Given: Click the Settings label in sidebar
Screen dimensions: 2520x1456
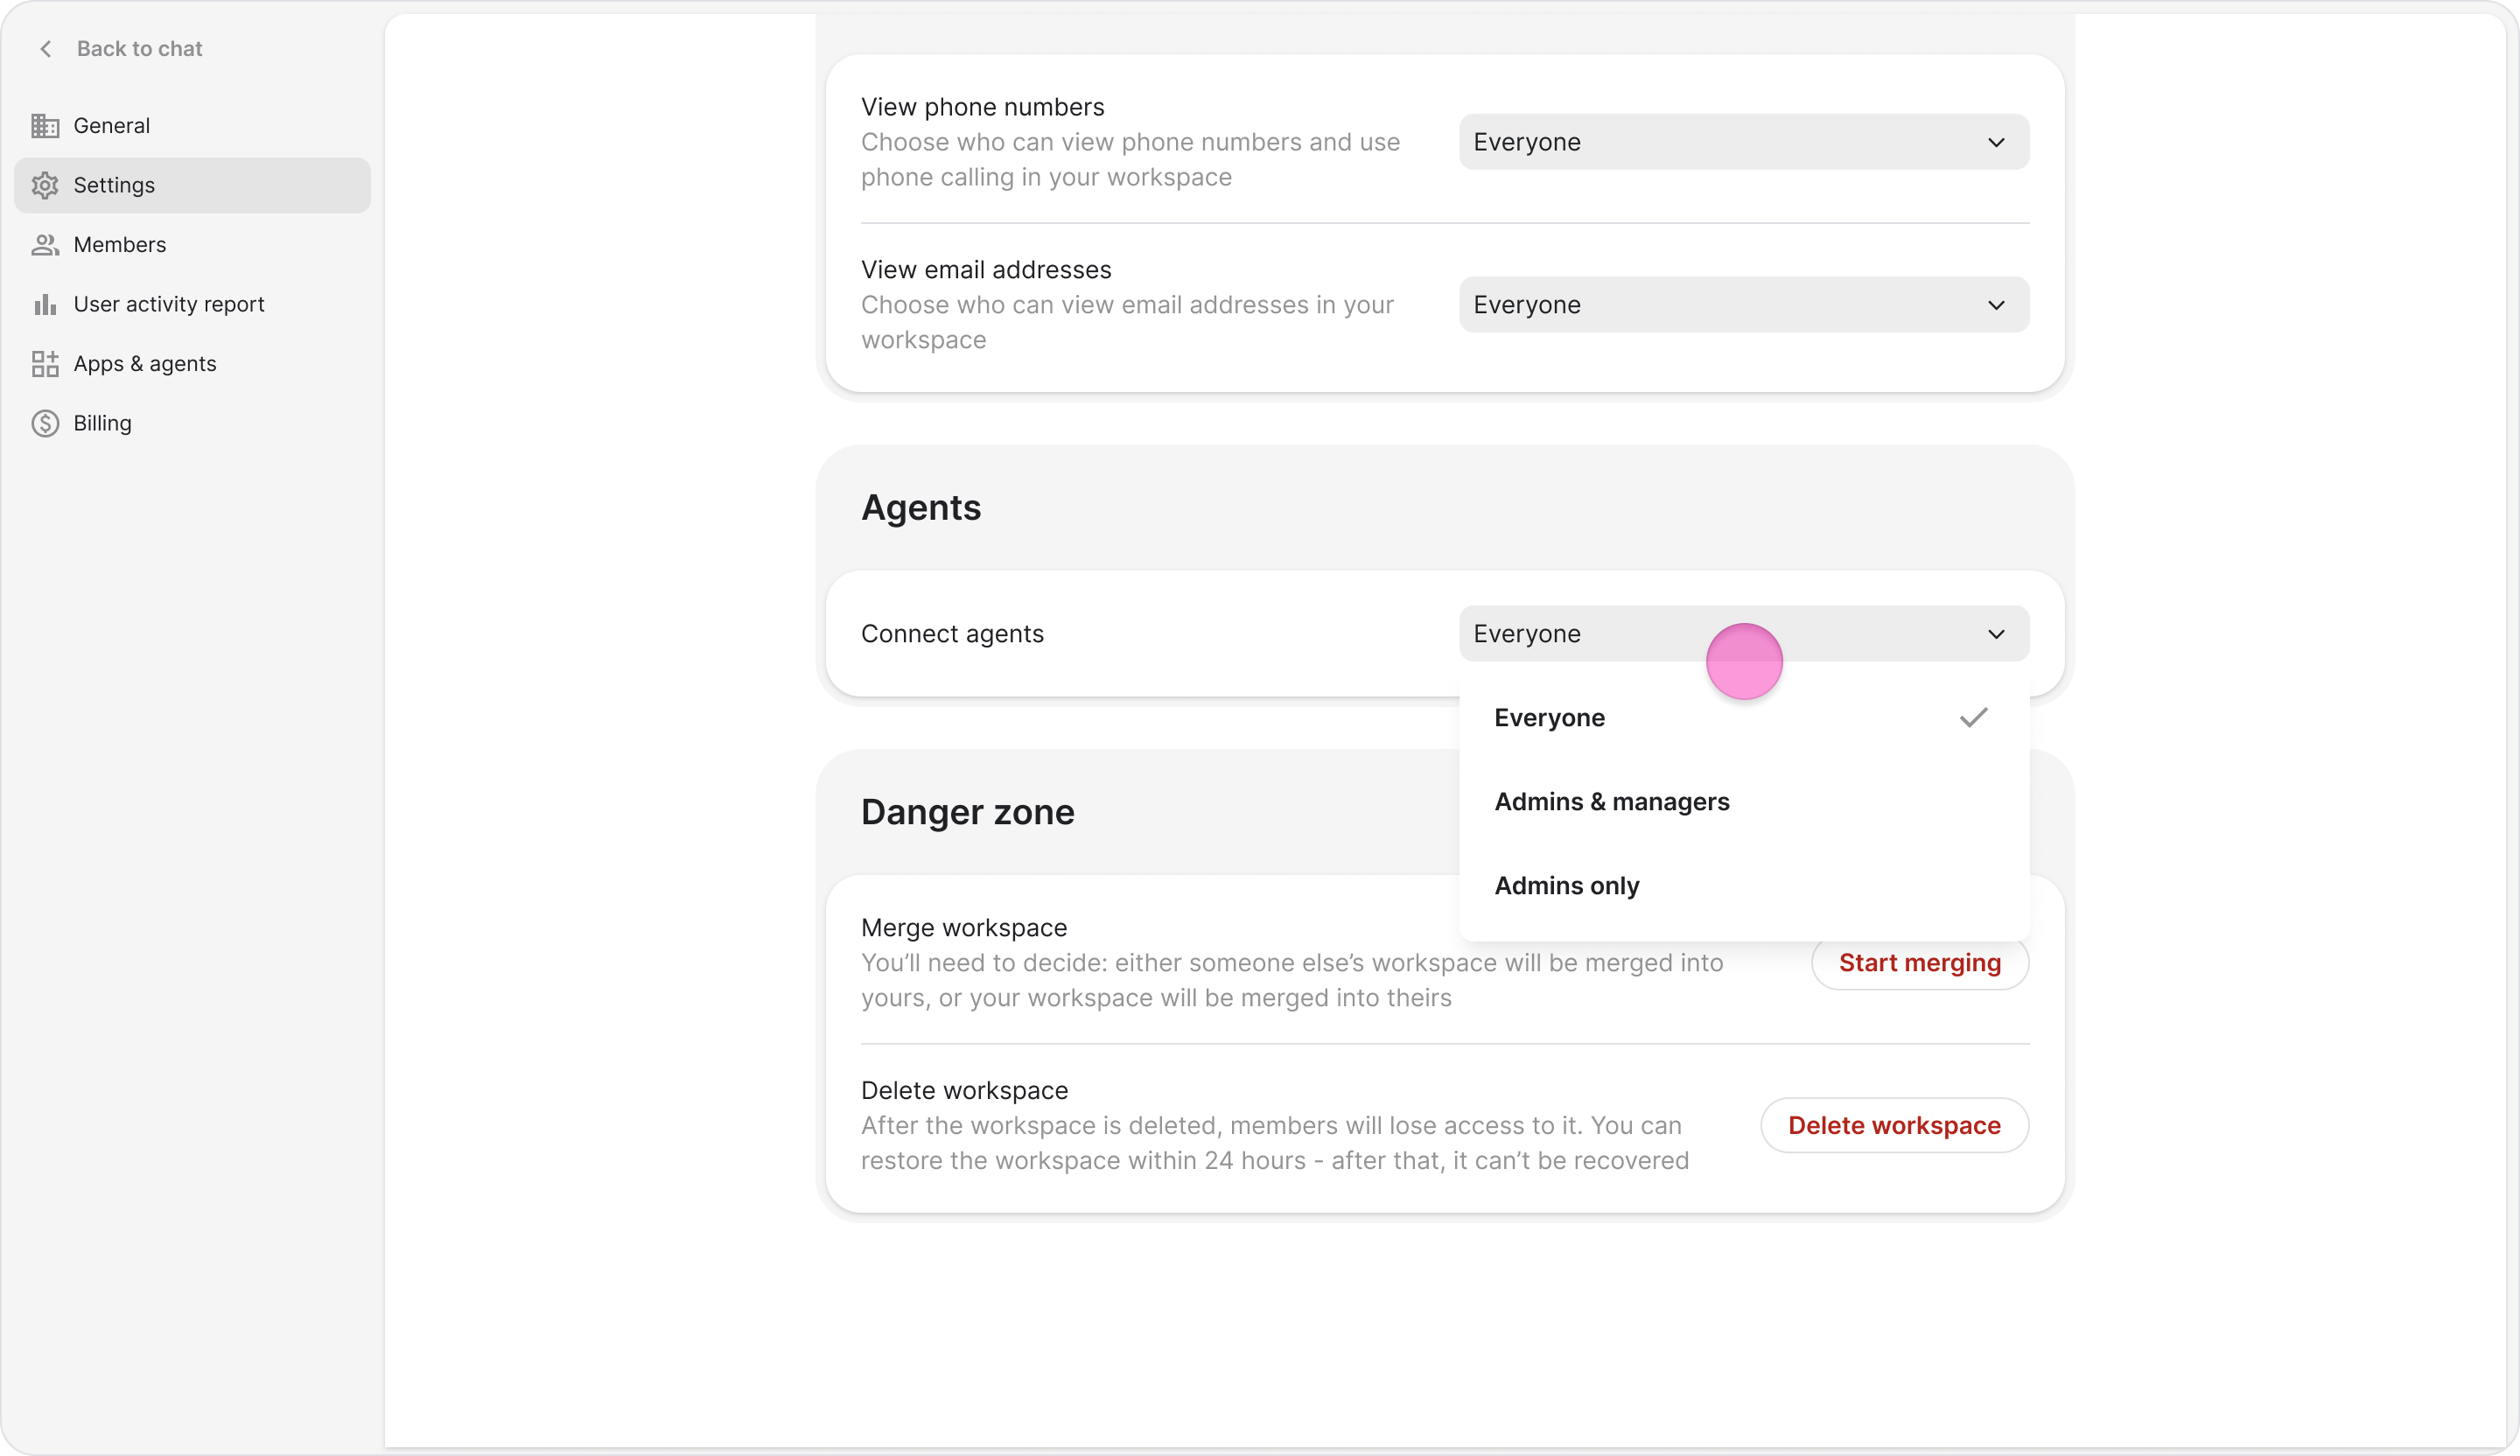Looking at the screenshot, I should pyautogui.click(x=114, y=185).
